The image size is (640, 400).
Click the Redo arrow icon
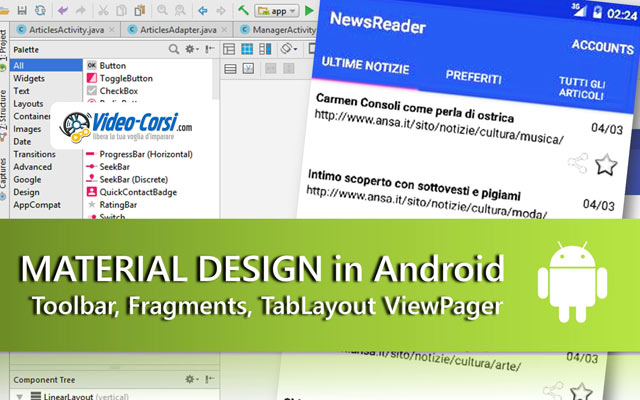[x=80, y=10]
